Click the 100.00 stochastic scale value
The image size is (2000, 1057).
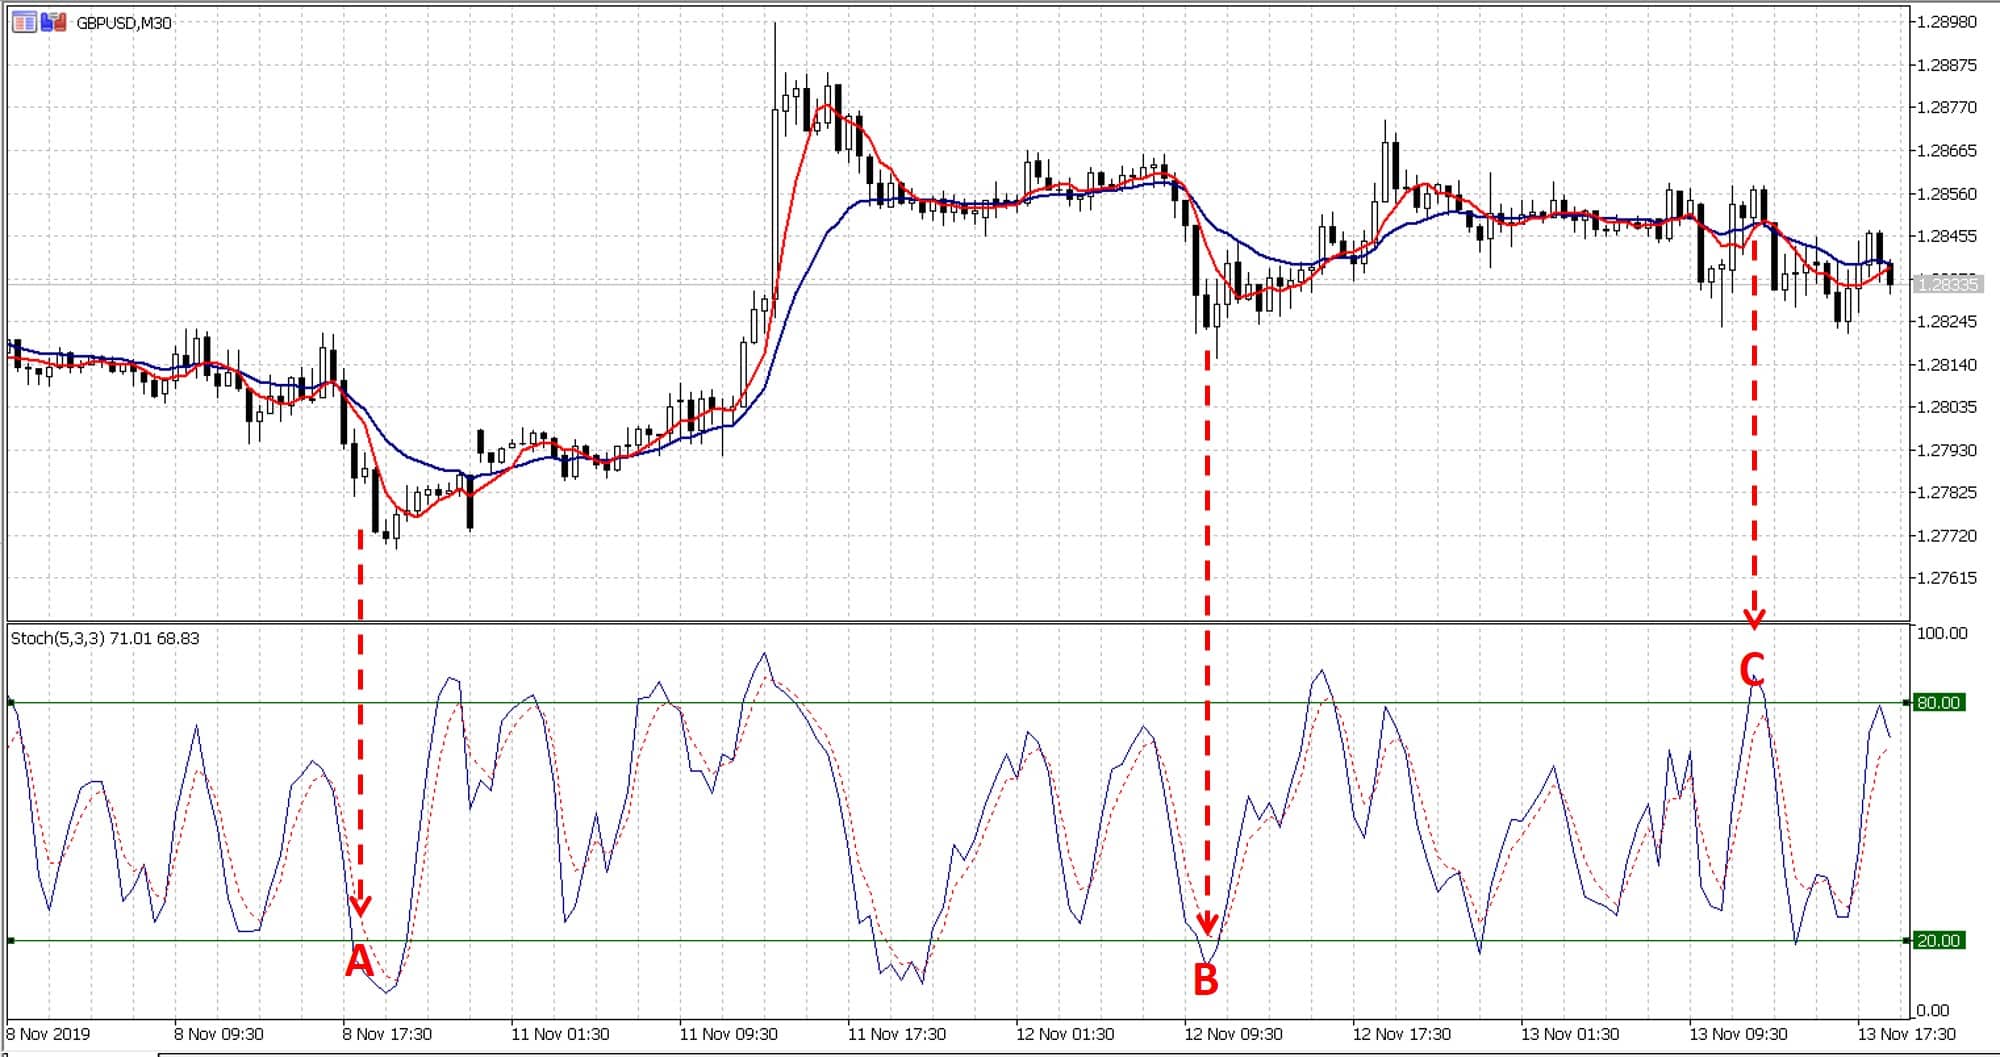pyautogui.click(x=1942, y=633)
